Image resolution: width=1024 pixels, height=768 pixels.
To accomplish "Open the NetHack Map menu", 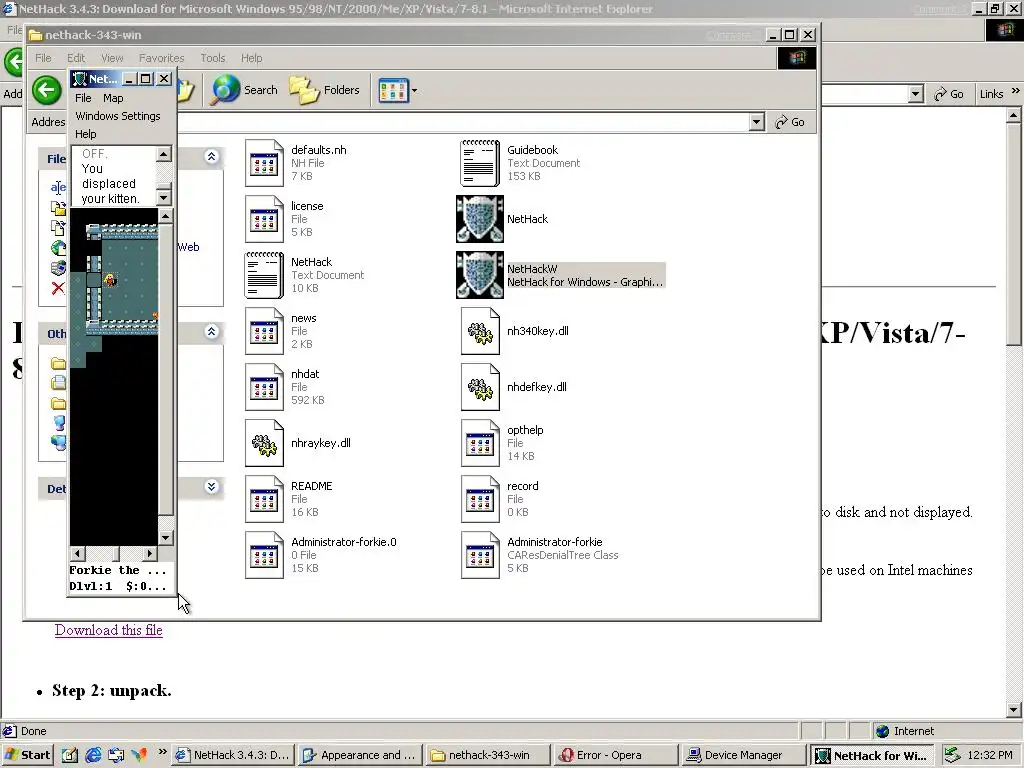I will 113,98.
